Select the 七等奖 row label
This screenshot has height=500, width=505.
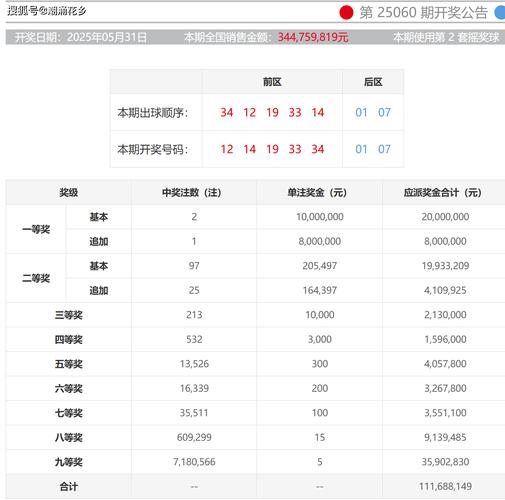69,413
